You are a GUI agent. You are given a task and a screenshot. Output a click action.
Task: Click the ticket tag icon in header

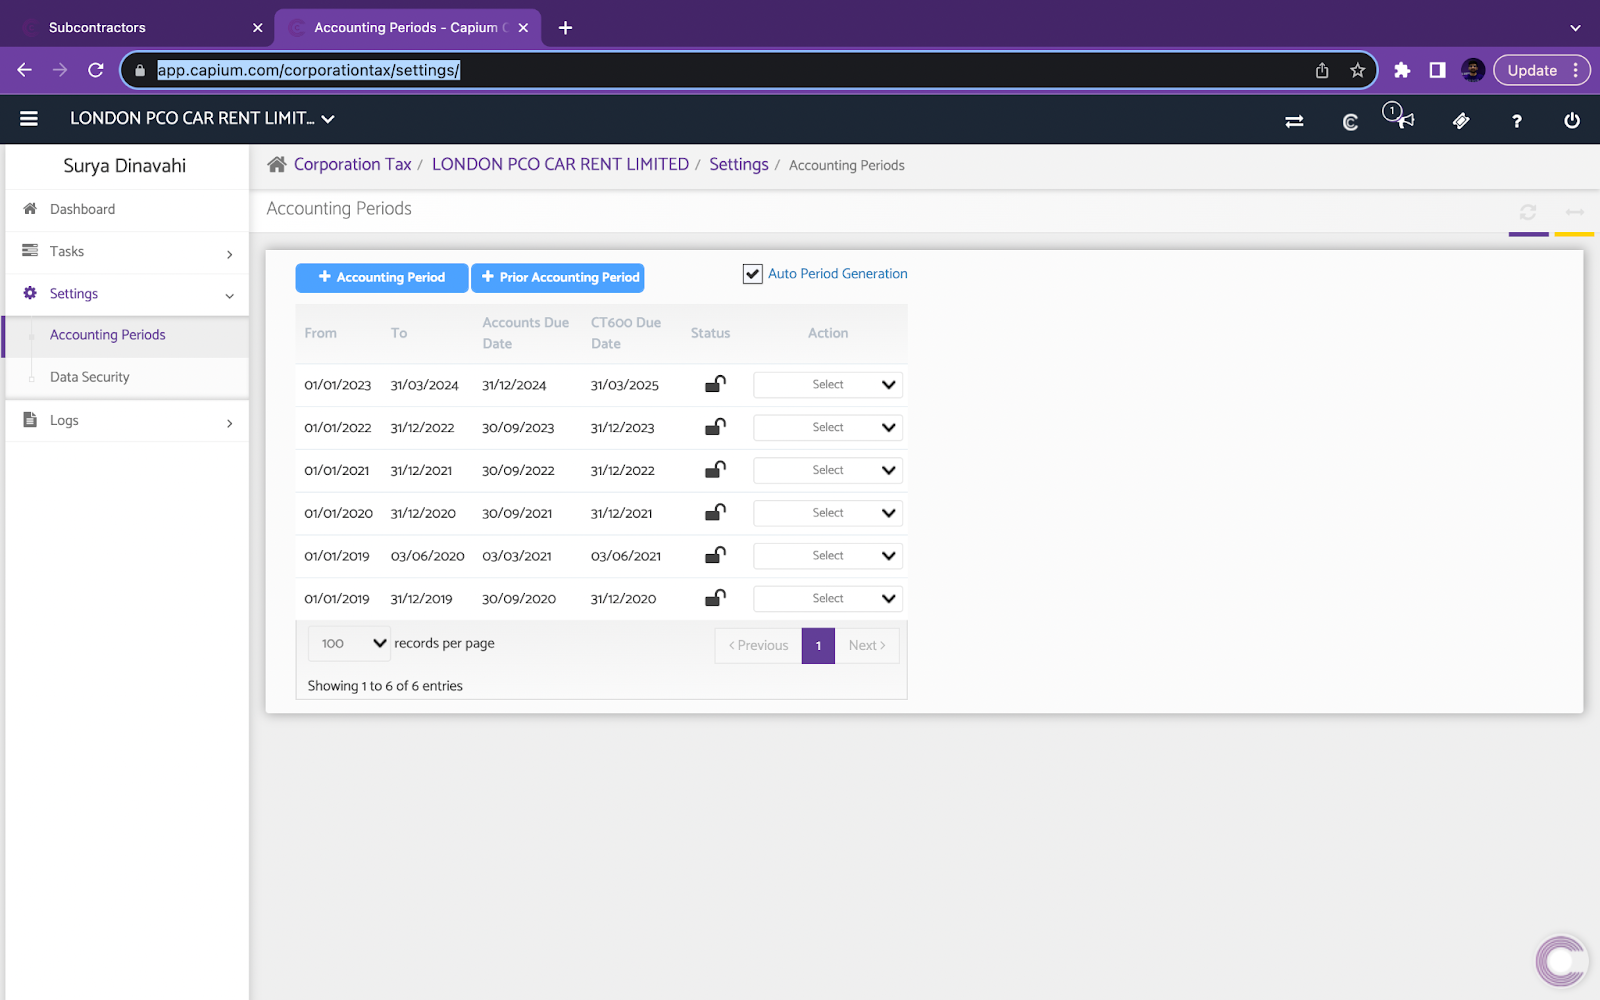tap(1461, 121)
